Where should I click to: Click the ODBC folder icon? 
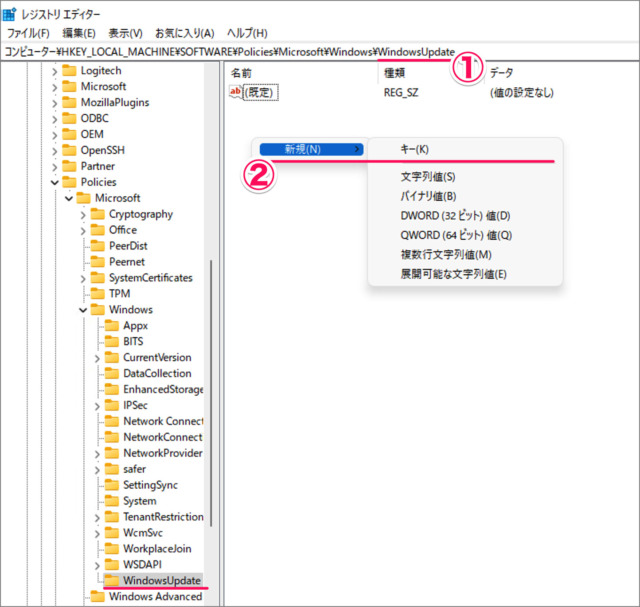[x=69, y=118]
